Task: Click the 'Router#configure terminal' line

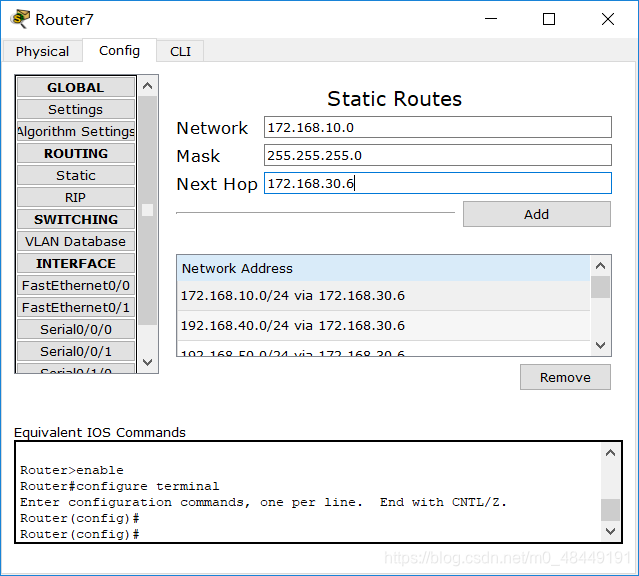Action: [x=119, y=486]
